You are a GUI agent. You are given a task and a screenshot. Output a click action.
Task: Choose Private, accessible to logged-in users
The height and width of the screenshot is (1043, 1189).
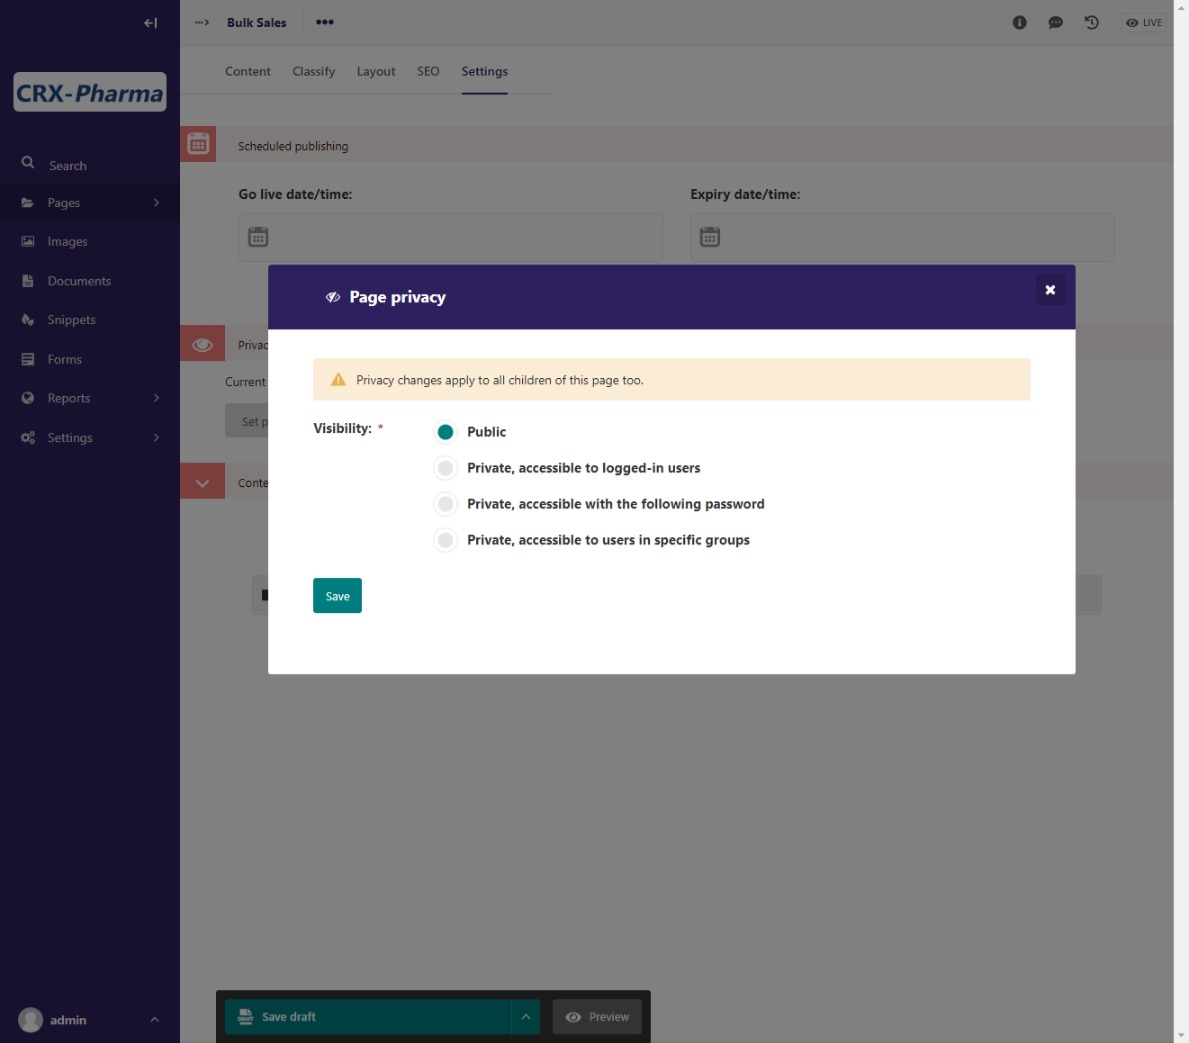pos(446,468)
